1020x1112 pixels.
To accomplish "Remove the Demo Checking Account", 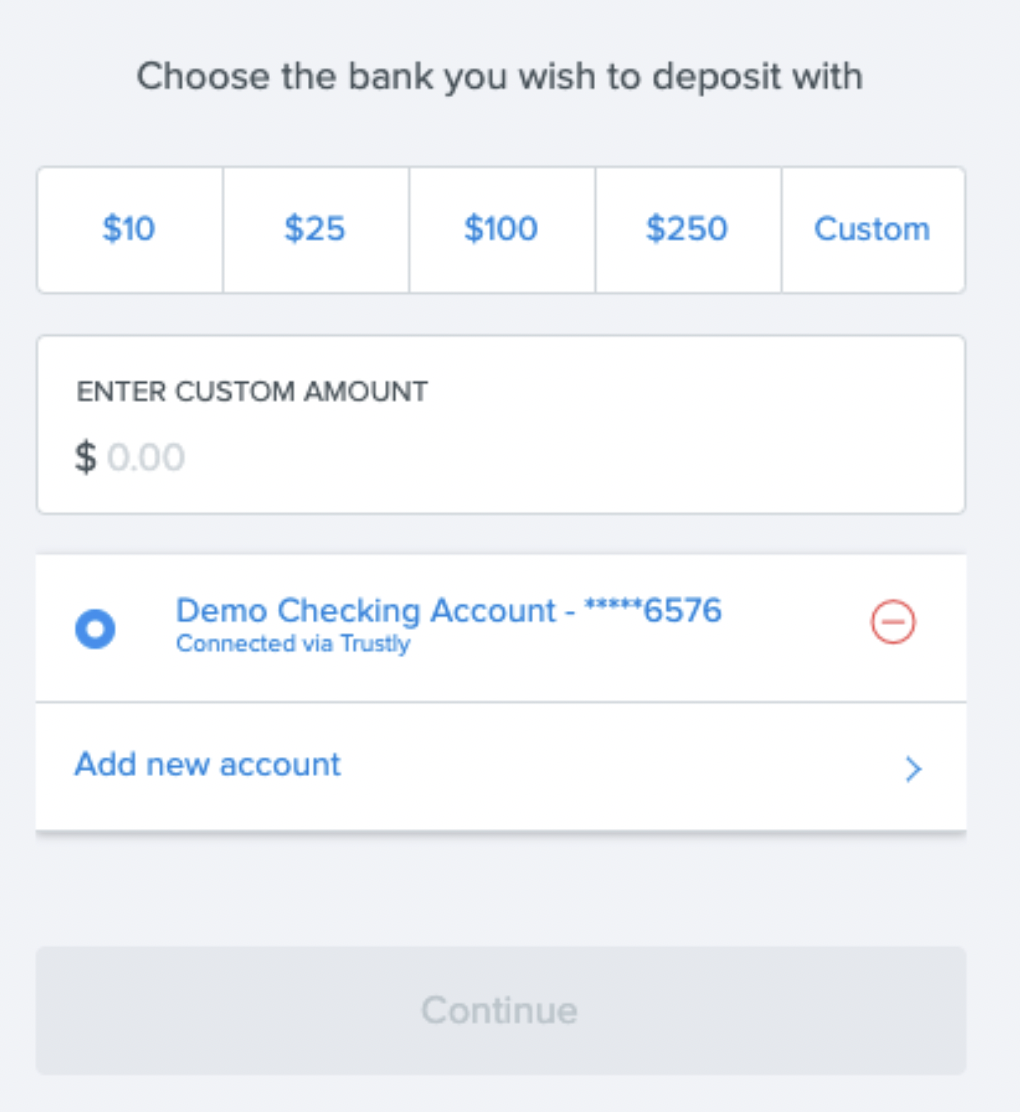I will click(892, 622).
